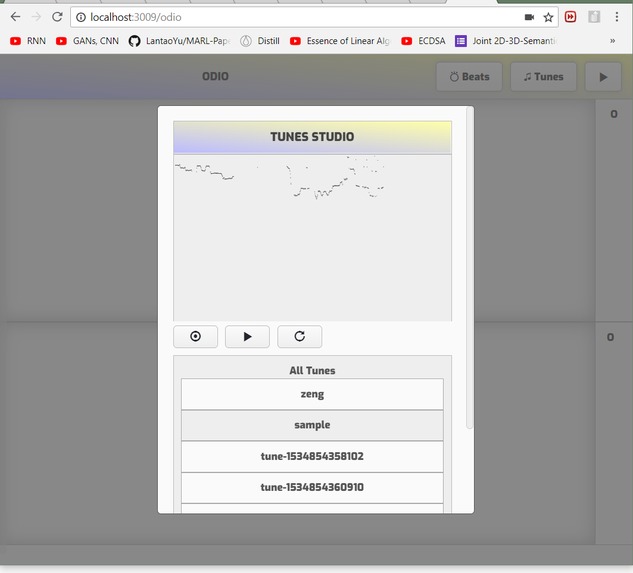The height and width of the screenshot is (573, 633).
Task: Open the ECDSA bookmark
Action: 423,41
